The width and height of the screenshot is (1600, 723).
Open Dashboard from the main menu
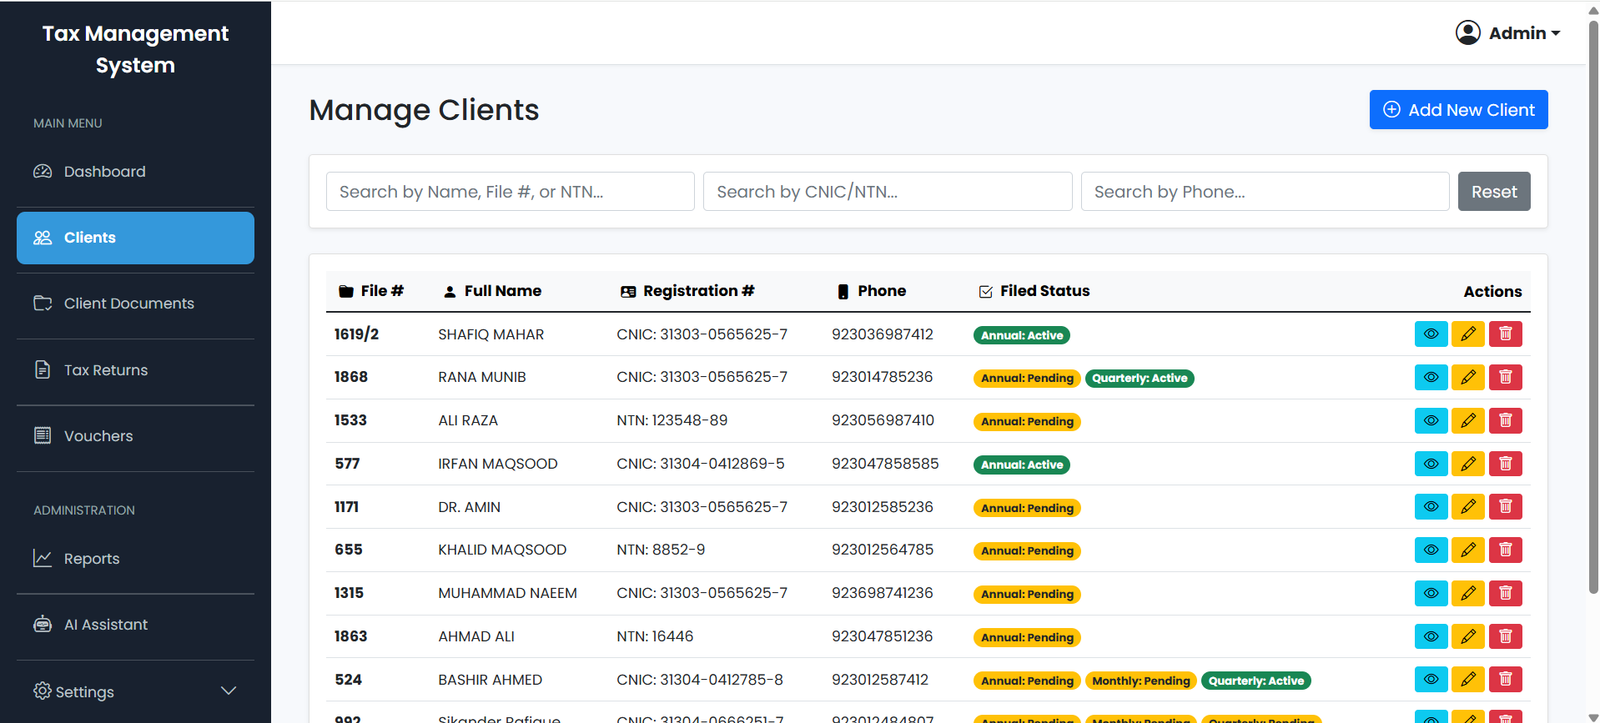135,172
